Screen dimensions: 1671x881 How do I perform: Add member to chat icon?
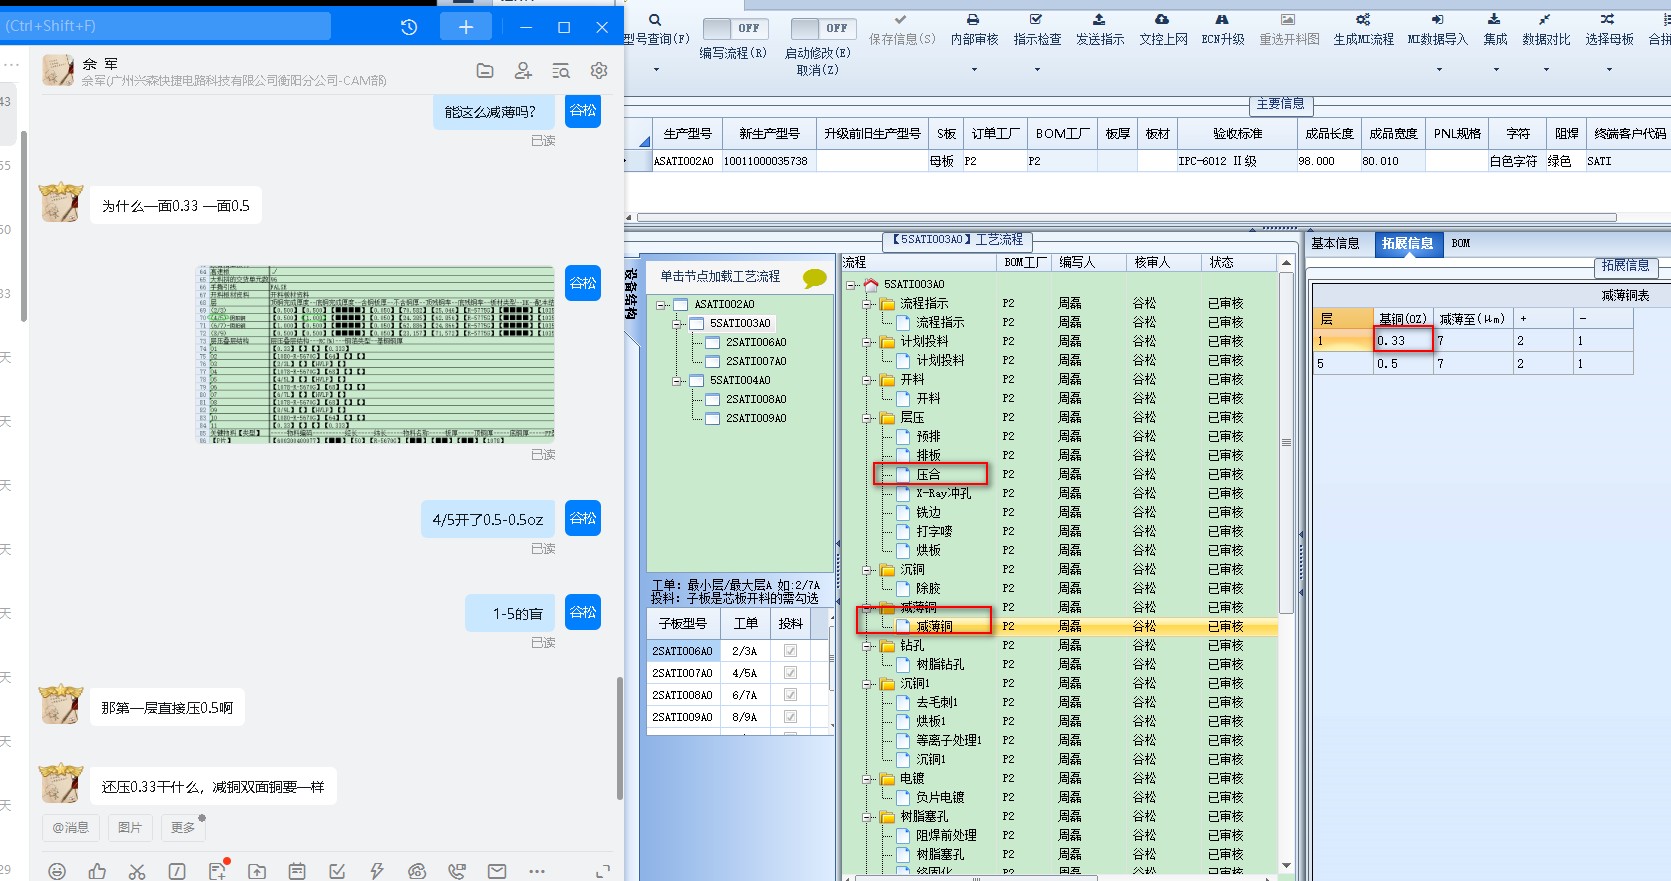coord(523,70)
